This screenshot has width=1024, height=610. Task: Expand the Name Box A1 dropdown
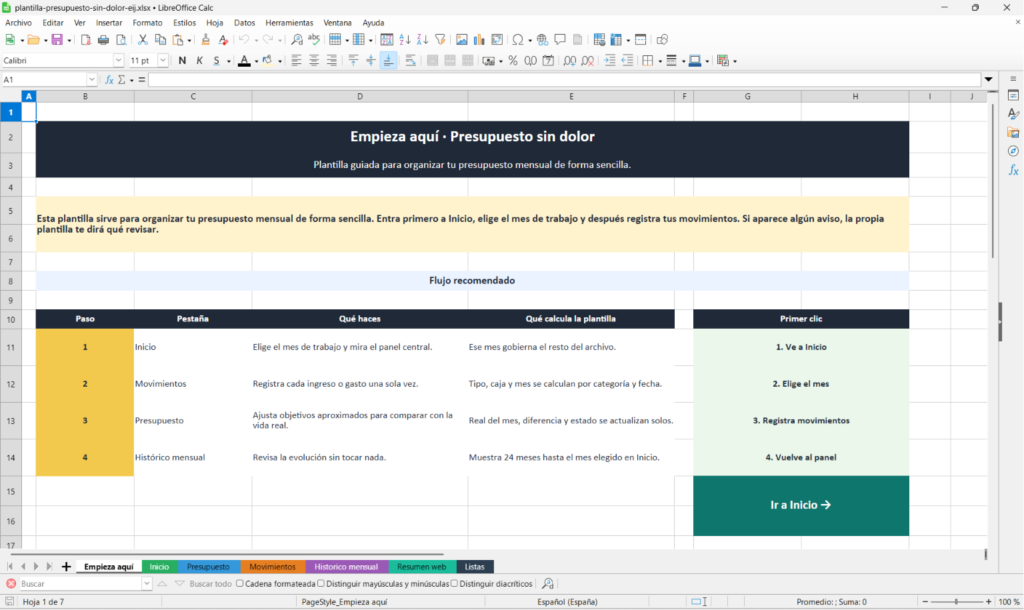(91, 80)
